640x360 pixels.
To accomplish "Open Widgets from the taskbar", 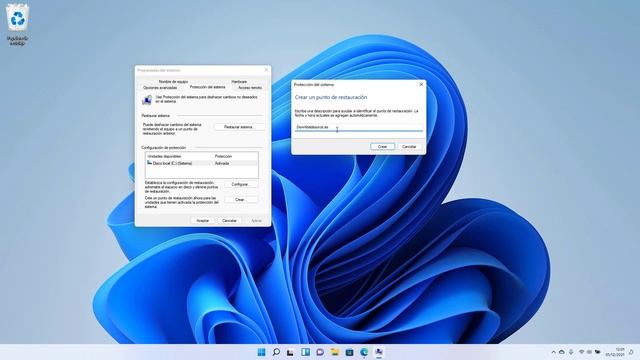I will click(305, 352).
